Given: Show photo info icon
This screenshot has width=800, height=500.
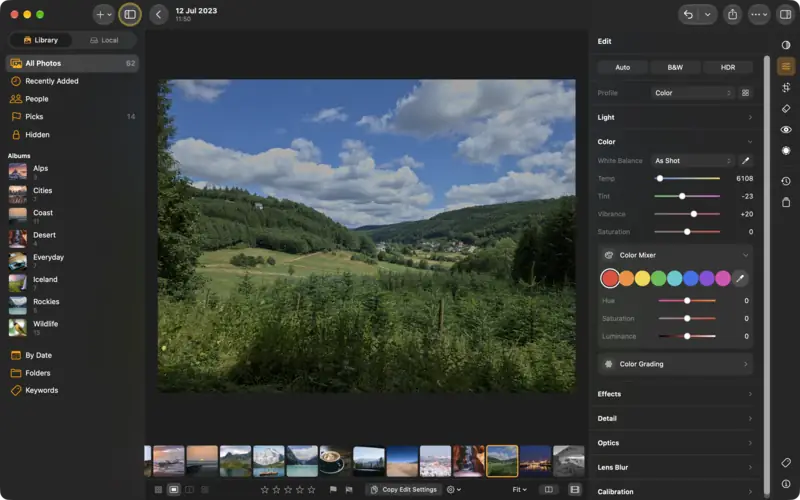Looking at the screenshot, I should (x=786, y=484).
